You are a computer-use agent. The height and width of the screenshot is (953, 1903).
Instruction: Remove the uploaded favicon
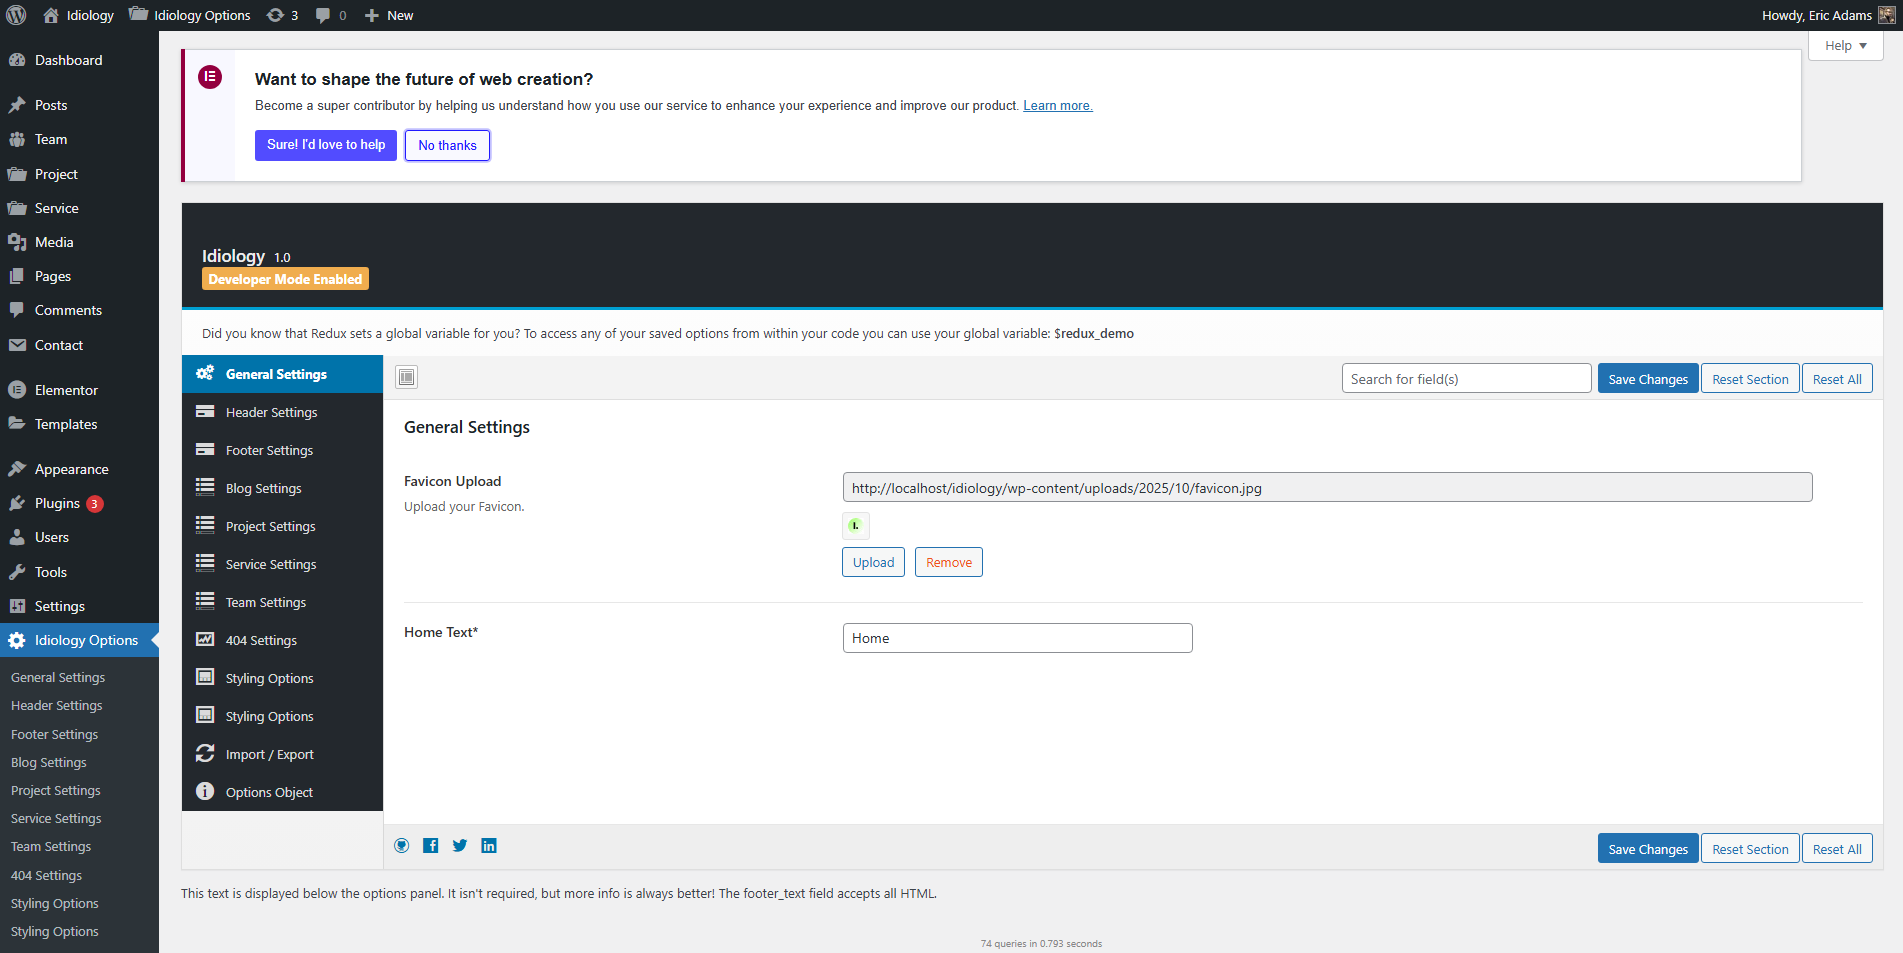[948, 562]
